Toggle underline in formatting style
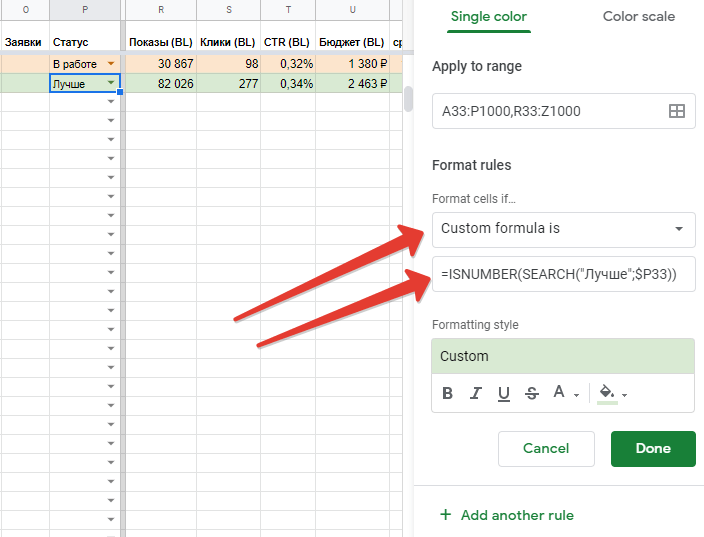The image size is (704, 537). (504, 393)
